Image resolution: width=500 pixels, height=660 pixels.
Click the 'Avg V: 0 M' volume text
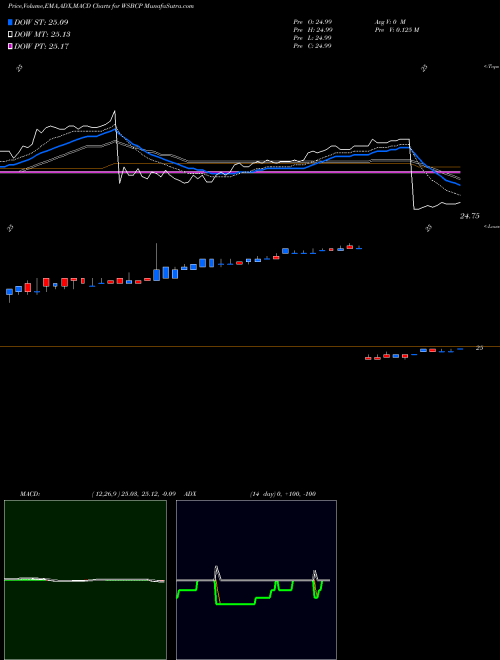(390, 21)
